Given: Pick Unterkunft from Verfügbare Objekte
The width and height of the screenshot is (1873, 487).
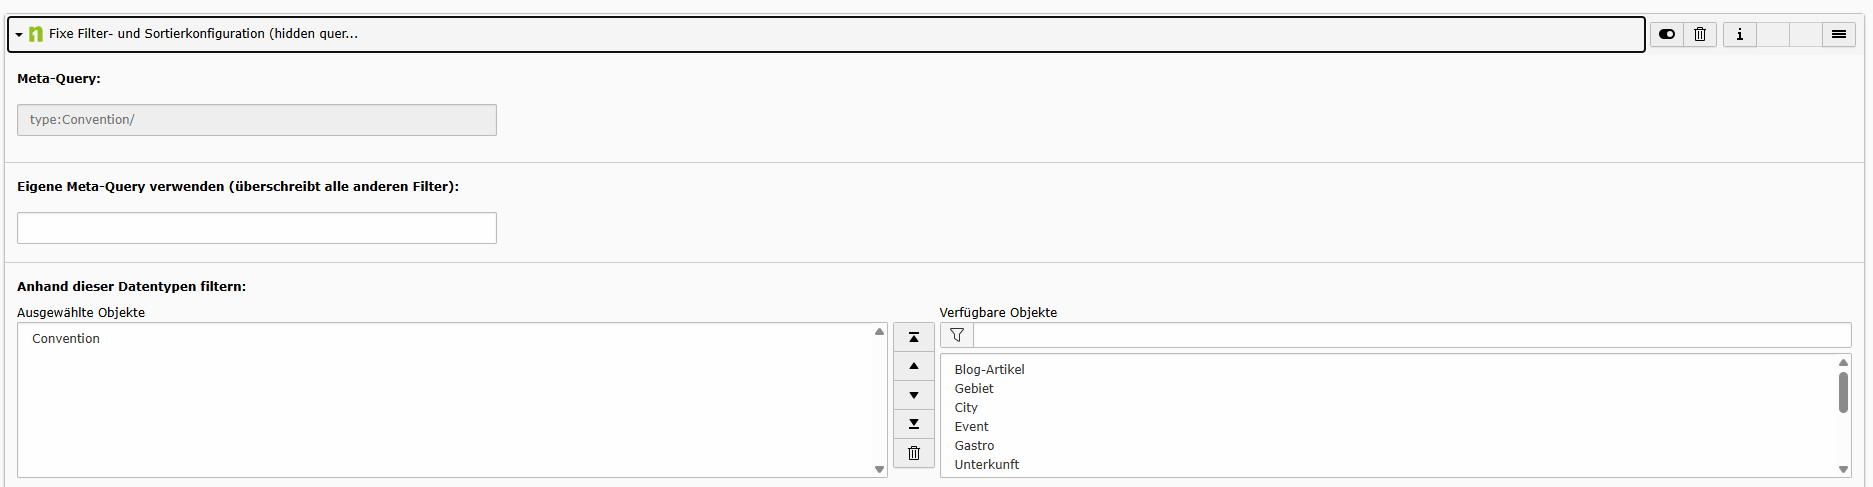Looking at the screenshot, I should tap(987, 465).
